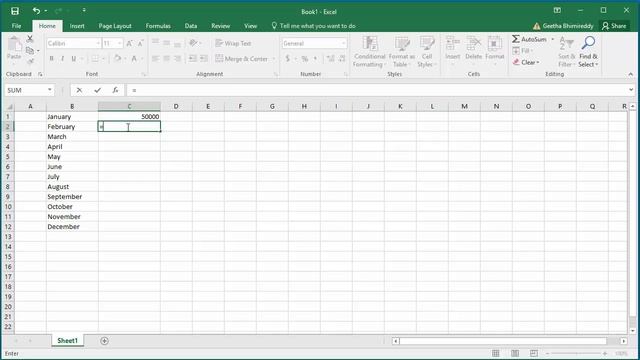Toggle center alignment for cell text

166,59
